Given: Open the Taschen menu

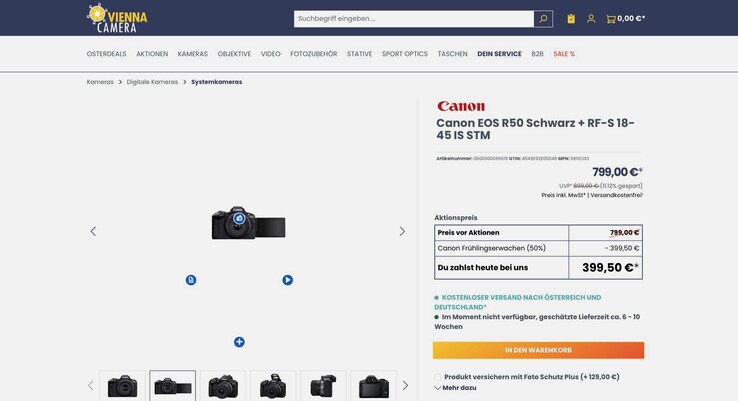Looking at the screenshot, I should pyautogui.click(x=452, y=54).
